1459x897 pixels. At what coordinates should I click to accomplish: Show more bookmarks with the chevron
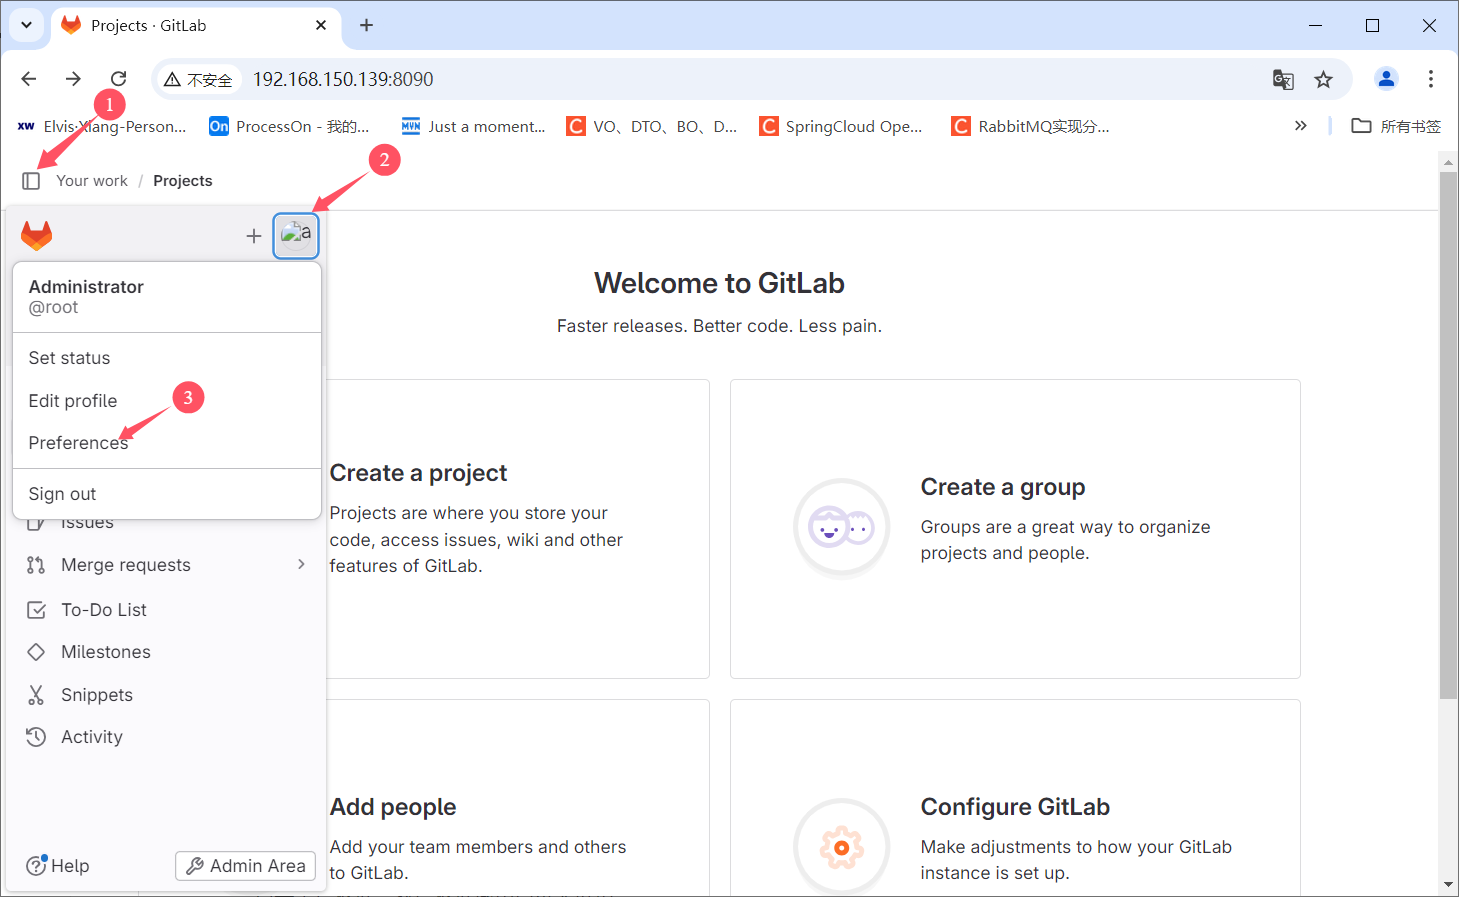pos(1301,126)
